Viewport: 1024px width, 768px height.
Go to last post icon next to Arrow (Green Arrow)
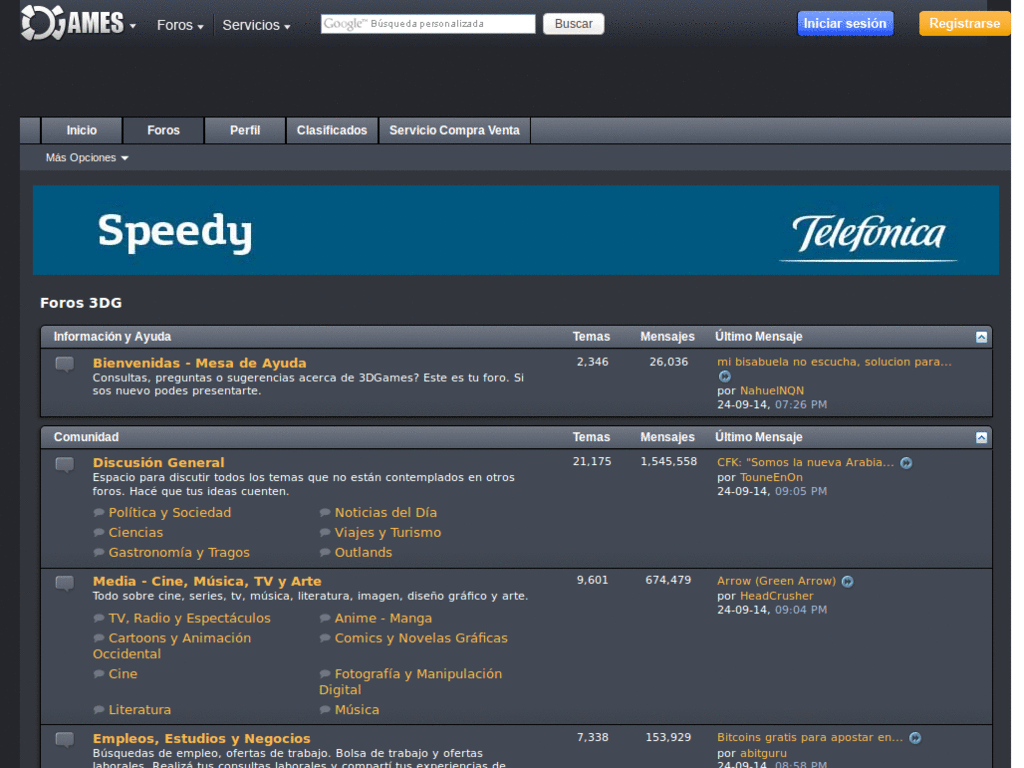[x=848, y=582]
